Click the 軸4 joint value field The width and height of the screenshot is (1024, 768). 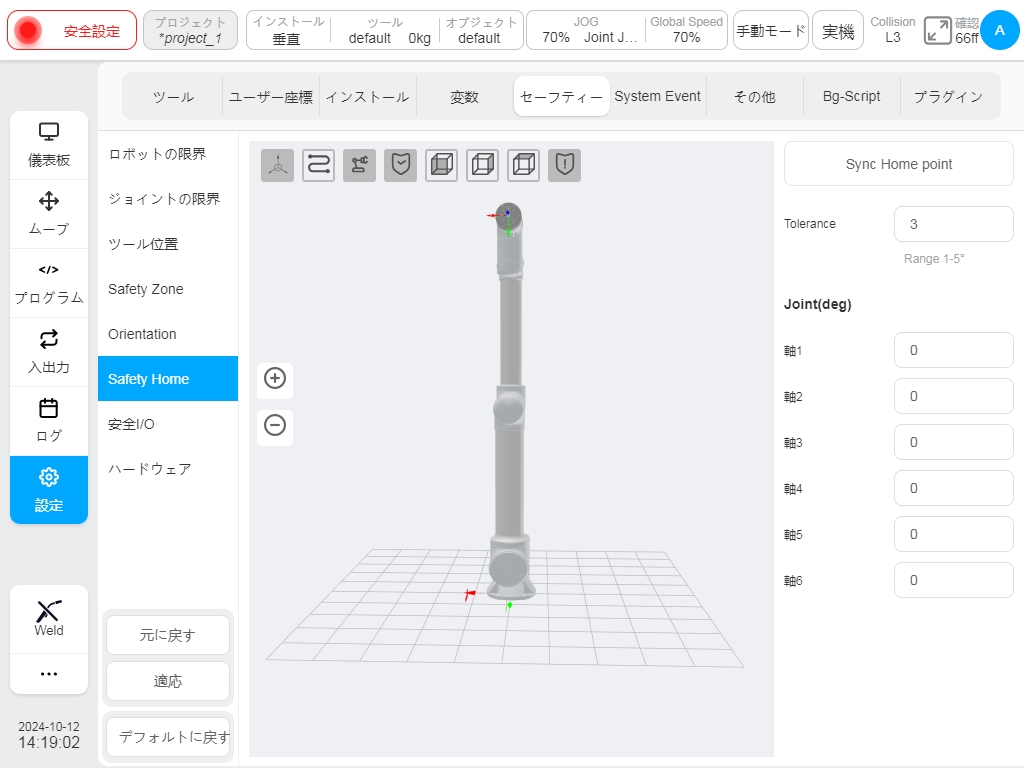953,488
